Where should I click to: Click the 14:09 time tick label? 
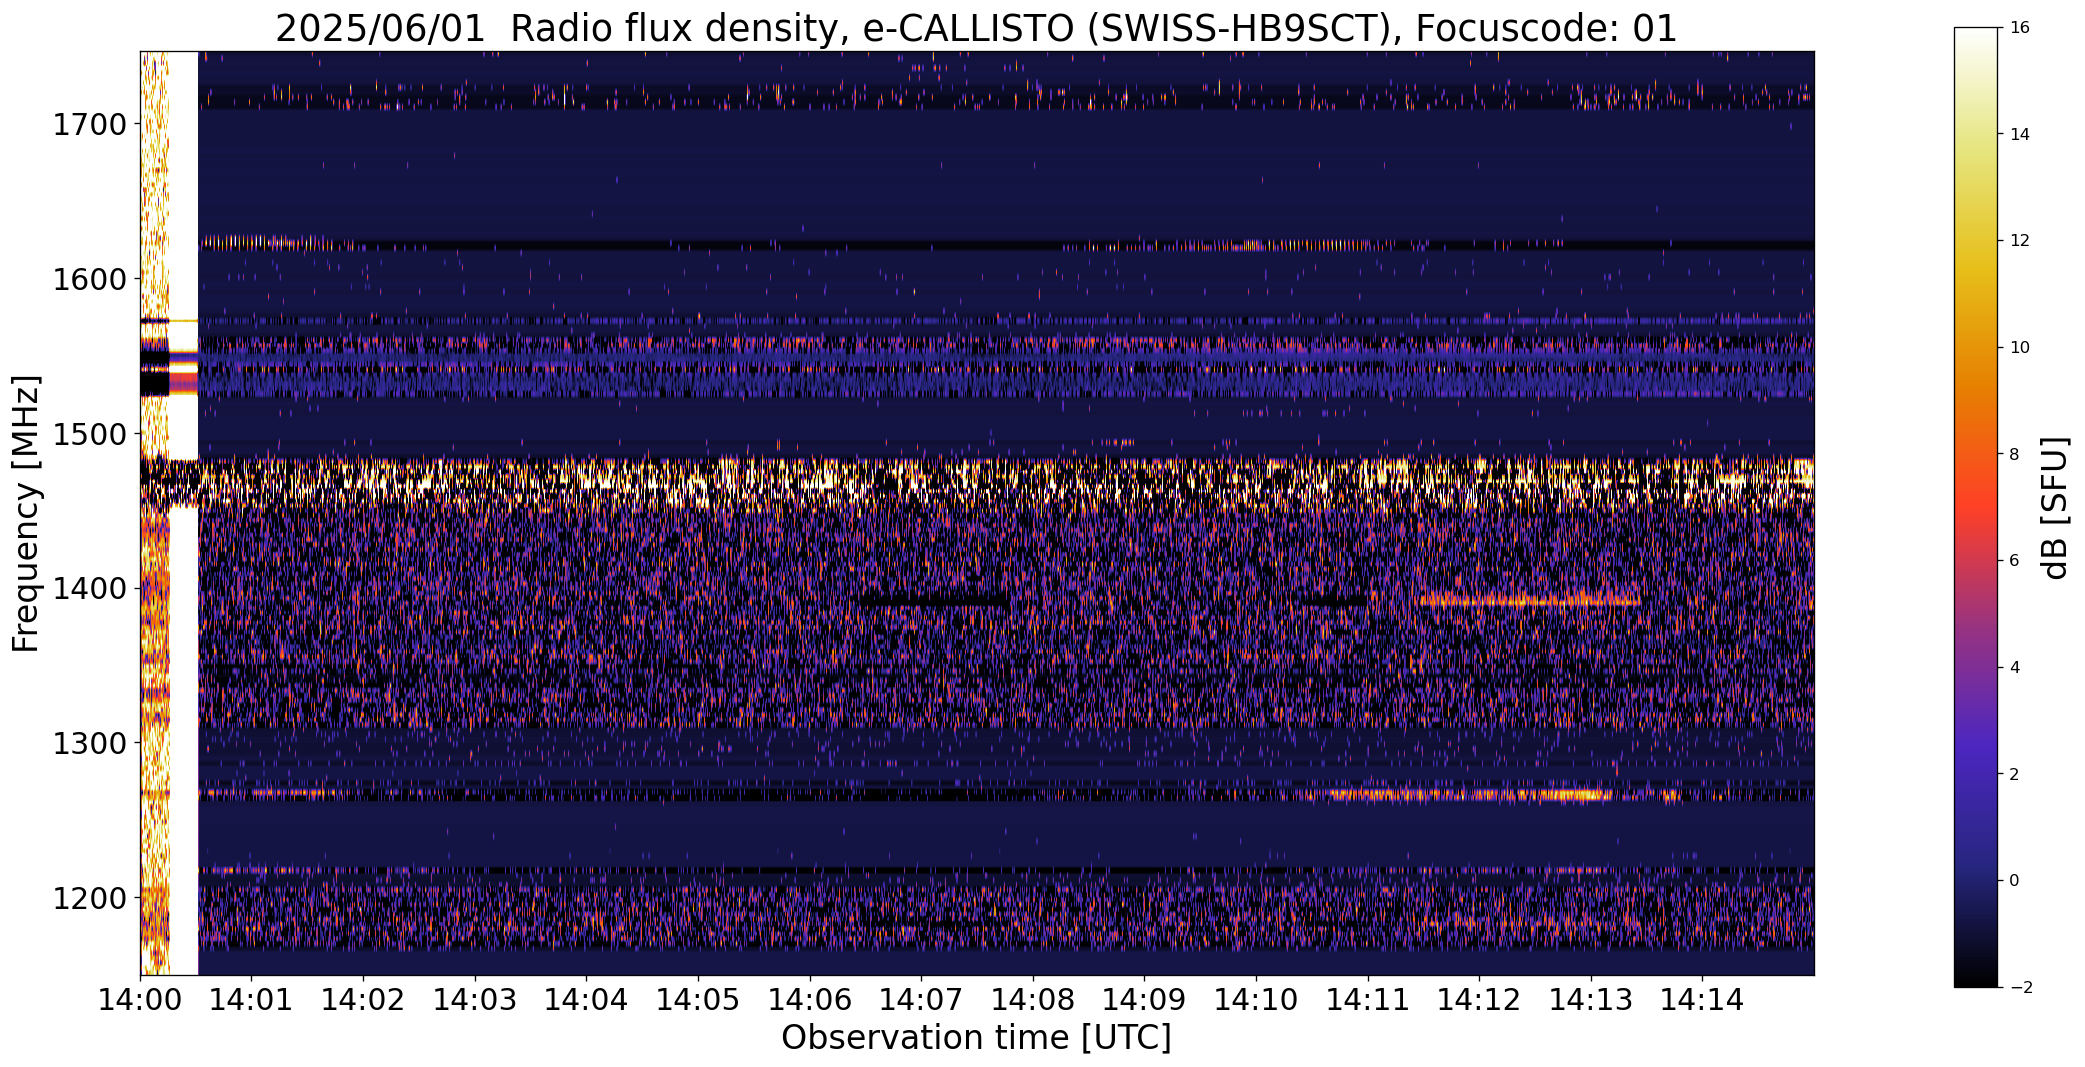pos(1145,1000)
